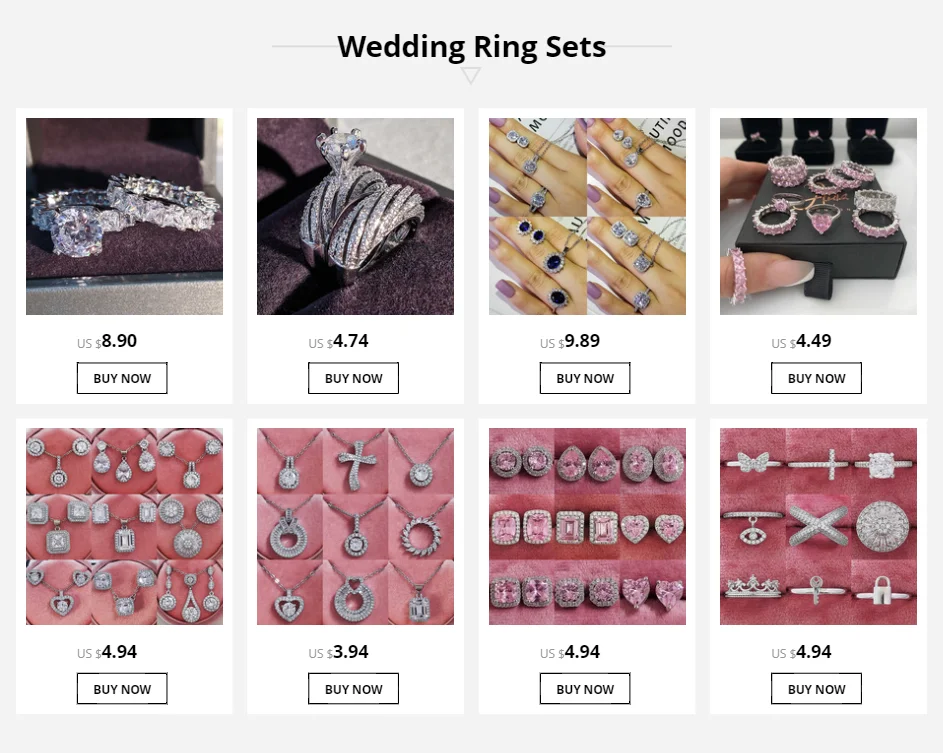943x753 pixels.
Task: Buy the $9.89 jewelry set now
Action: click(x=585, y=378)
